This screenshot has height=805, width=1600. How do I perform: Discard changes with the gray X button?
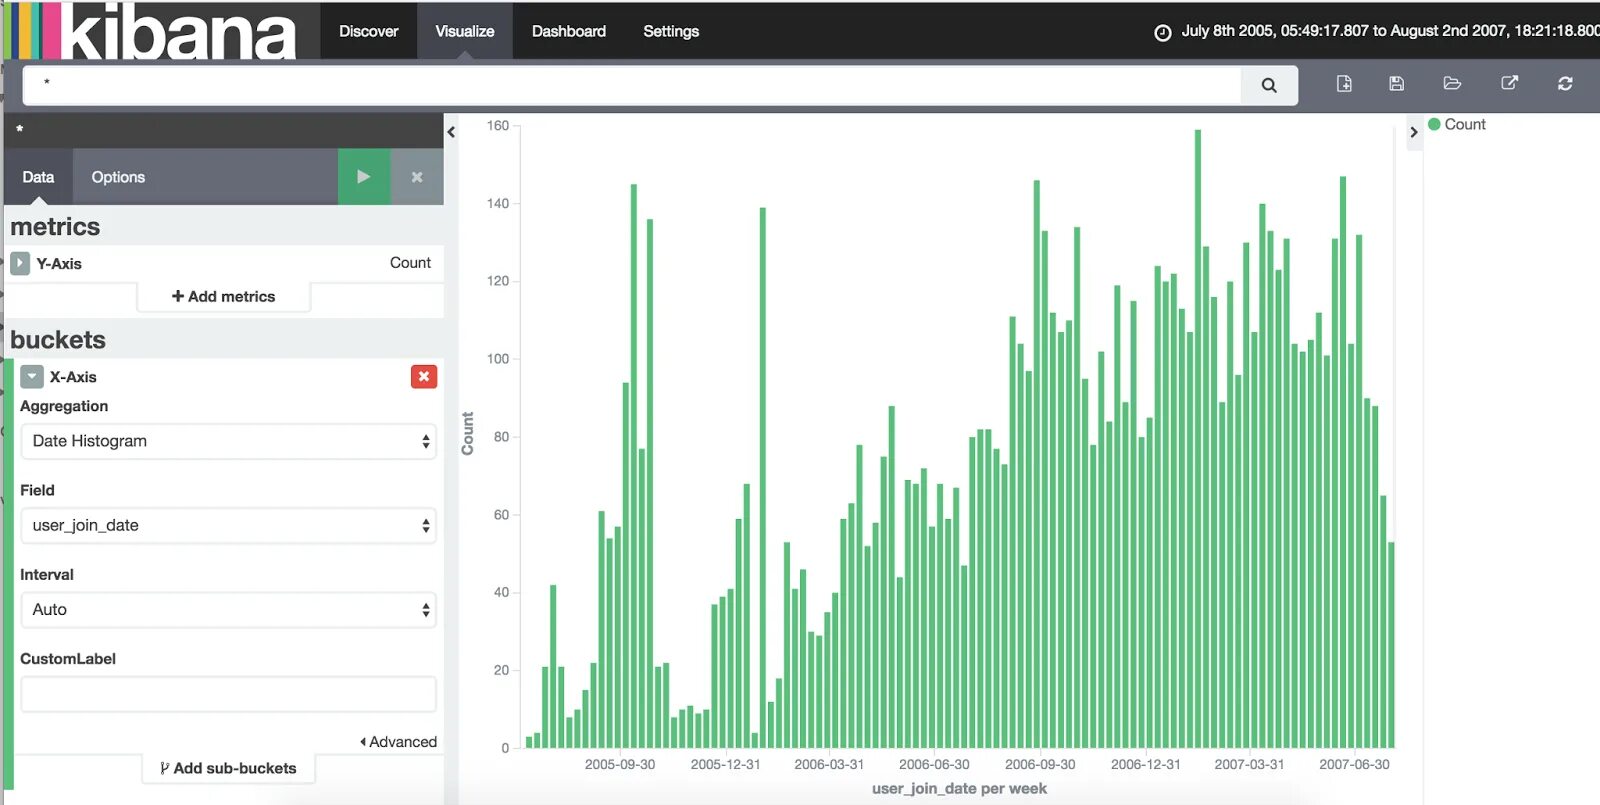417,177
